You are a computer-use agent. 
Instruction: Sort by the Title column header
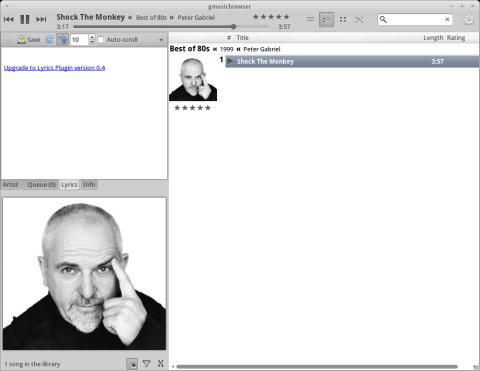click(243, 38)
